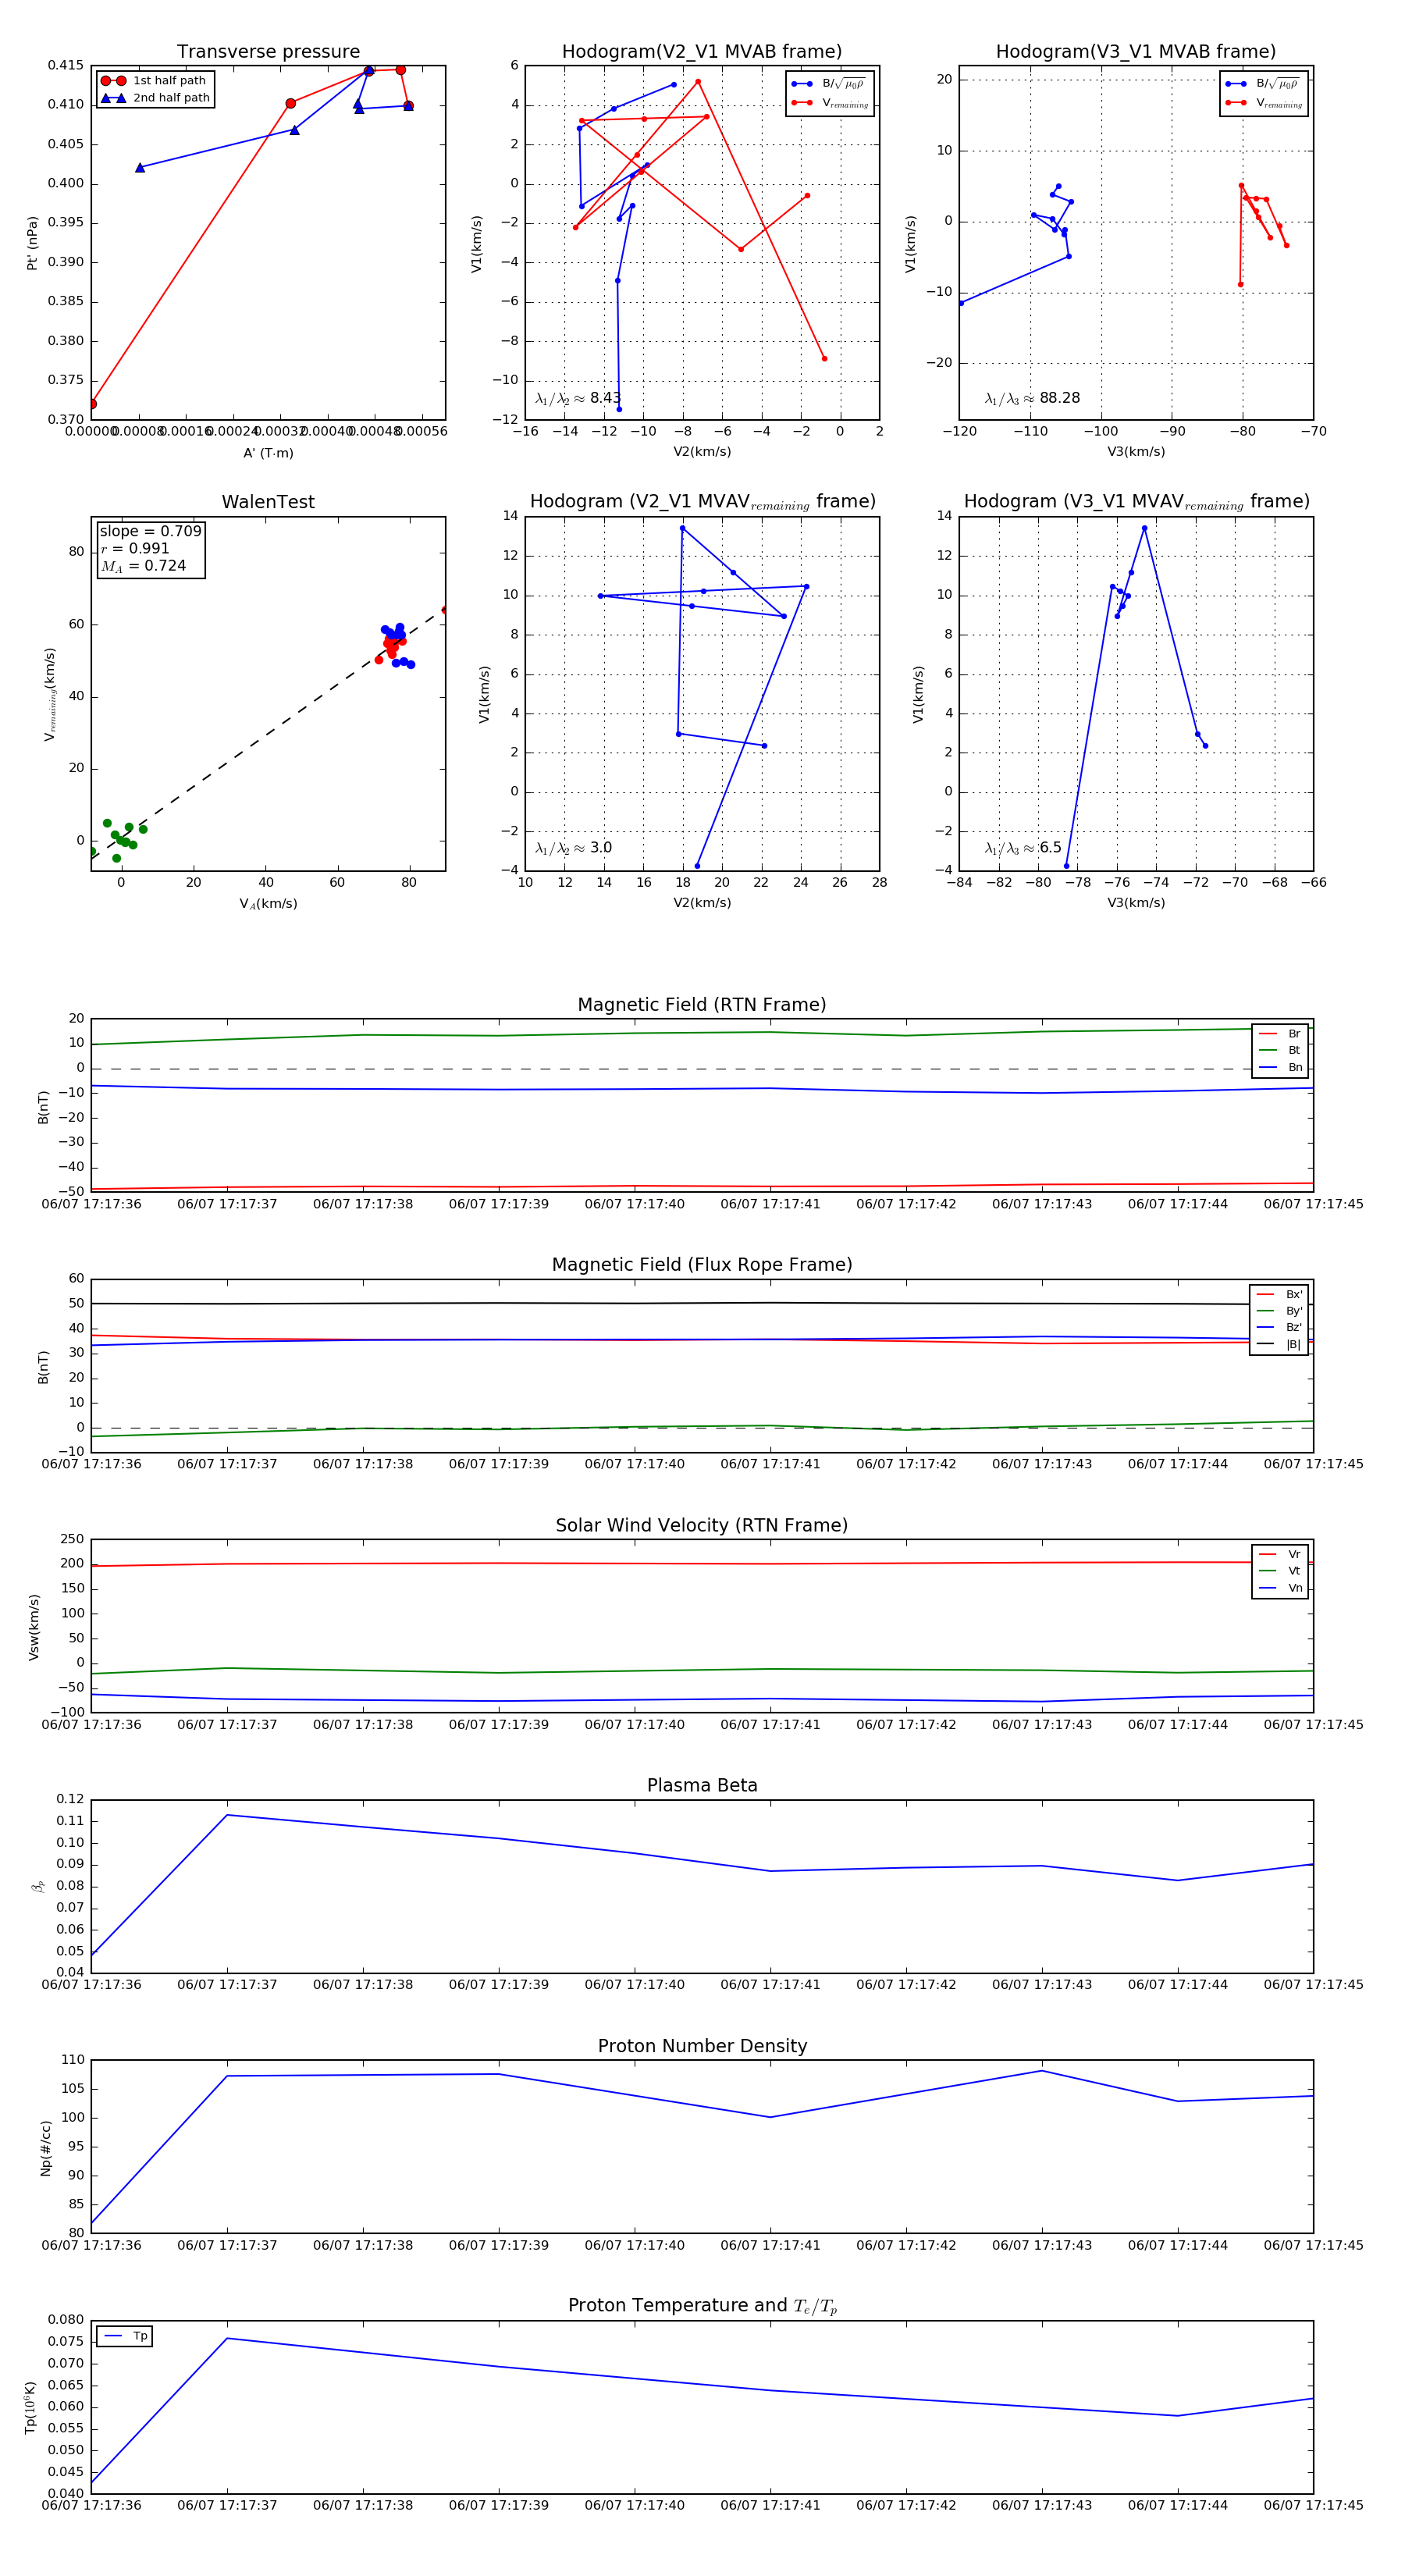The height and width of the screenshot is (2576, 1405).
Task: Click 'Magnetic Field (RTN Frame)' title
Action: pyautogui.click(x=702, y=1005)
